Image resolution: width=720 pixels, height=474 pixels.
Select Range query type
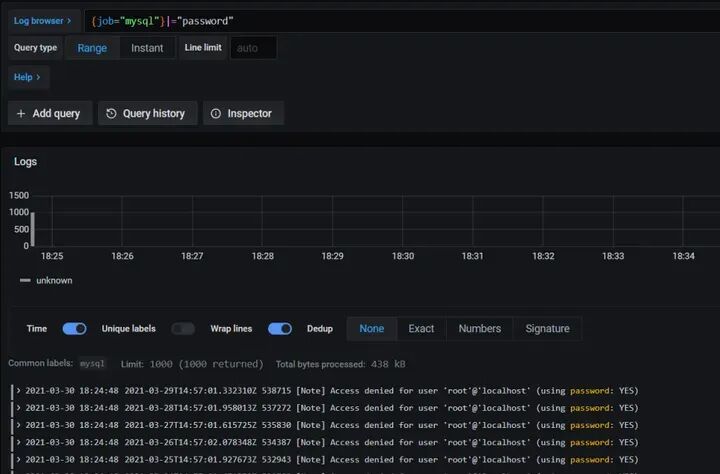click(x=92, y=48)
